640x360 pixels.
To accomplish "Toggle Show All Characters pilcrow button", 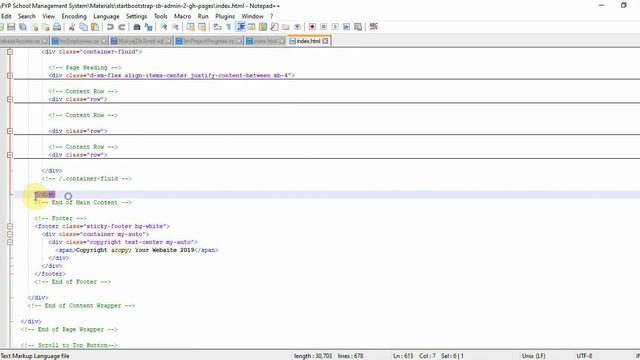I will (x=229, y=27).
